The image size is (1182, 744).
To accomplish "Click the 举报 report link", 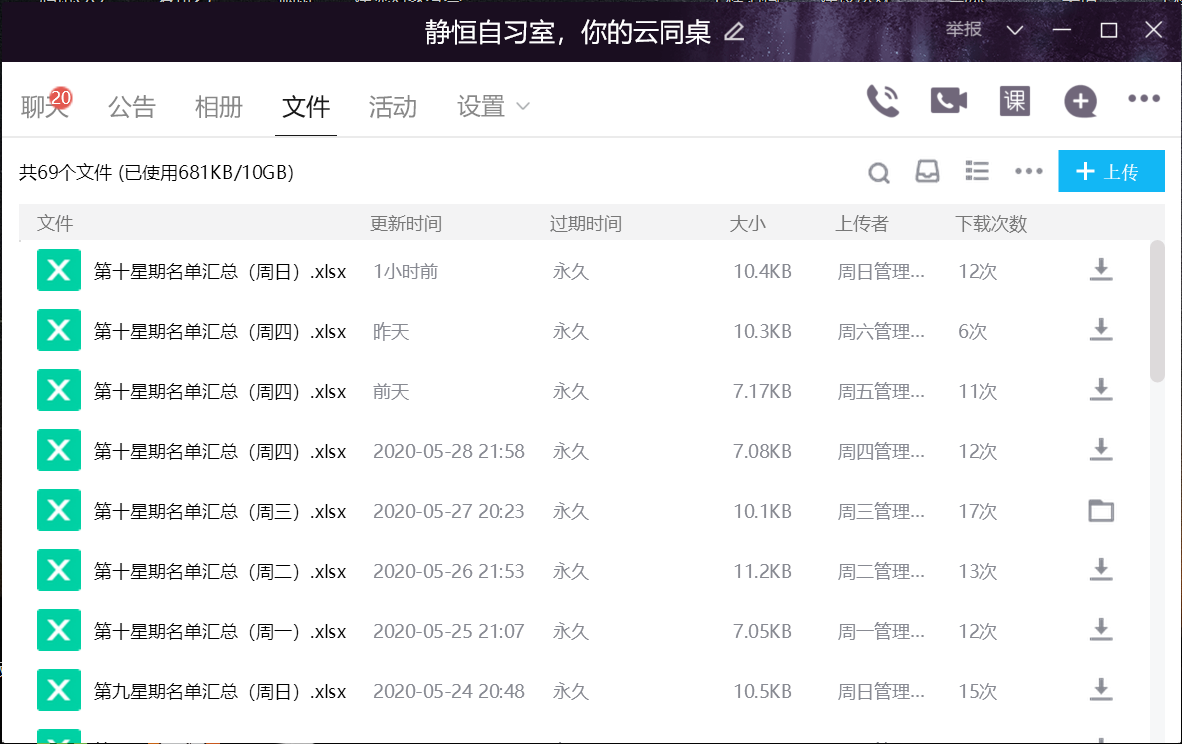I will pos(964,30).
